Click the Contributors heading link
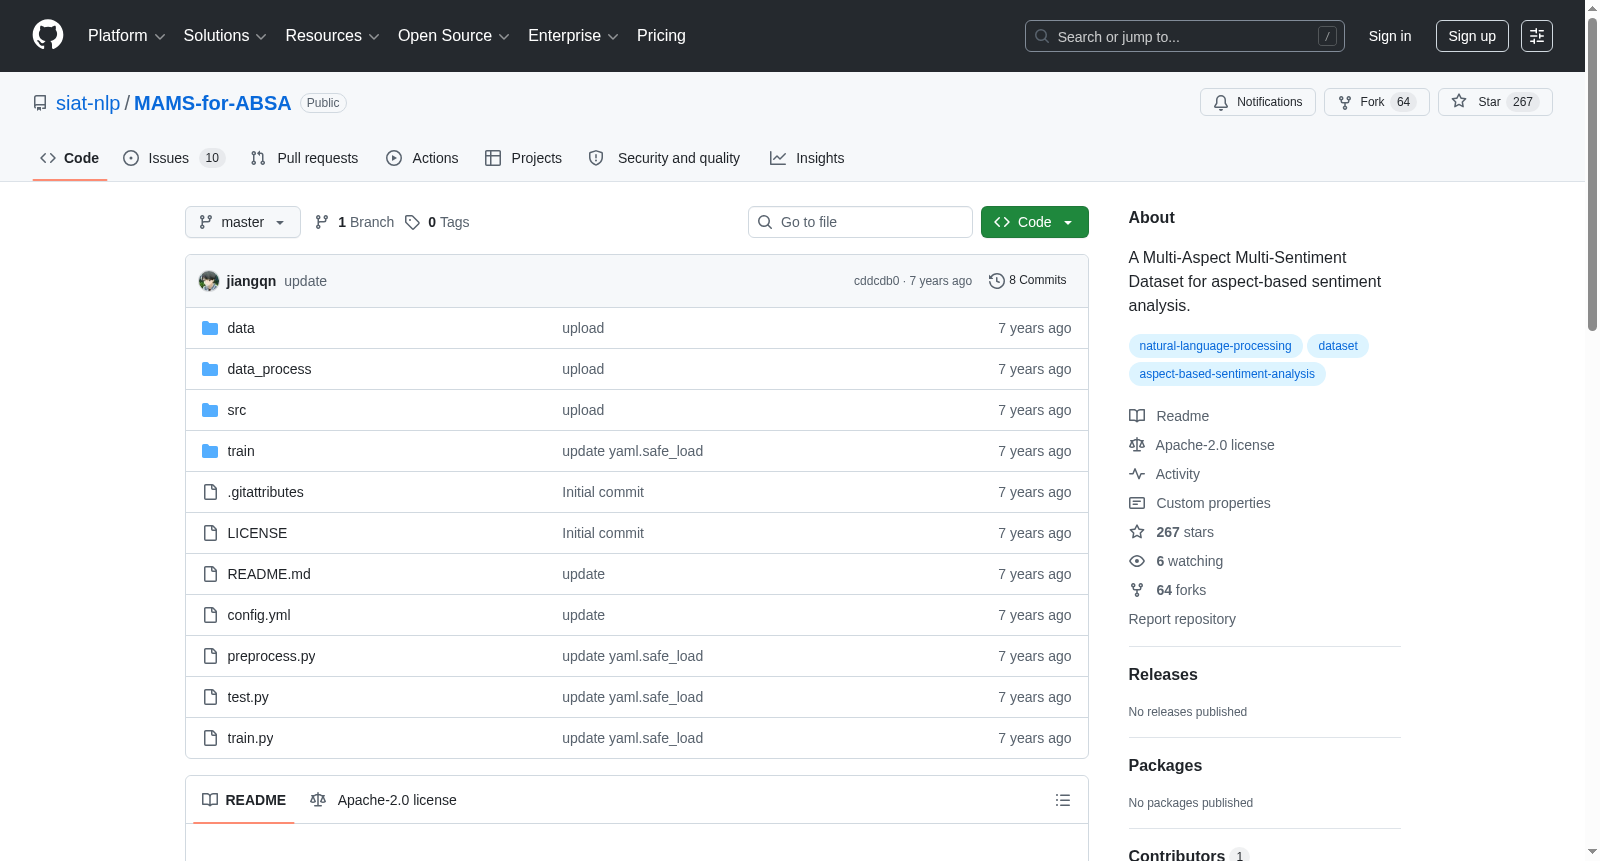The width and height of the screenshot is (1600, 861). (1177, 855)
